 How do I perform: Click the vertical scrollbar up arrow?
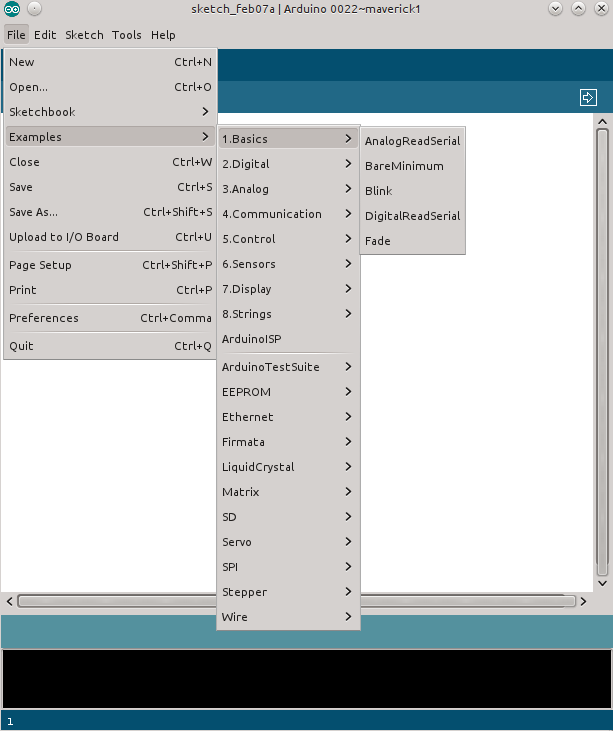coord(602,122)
